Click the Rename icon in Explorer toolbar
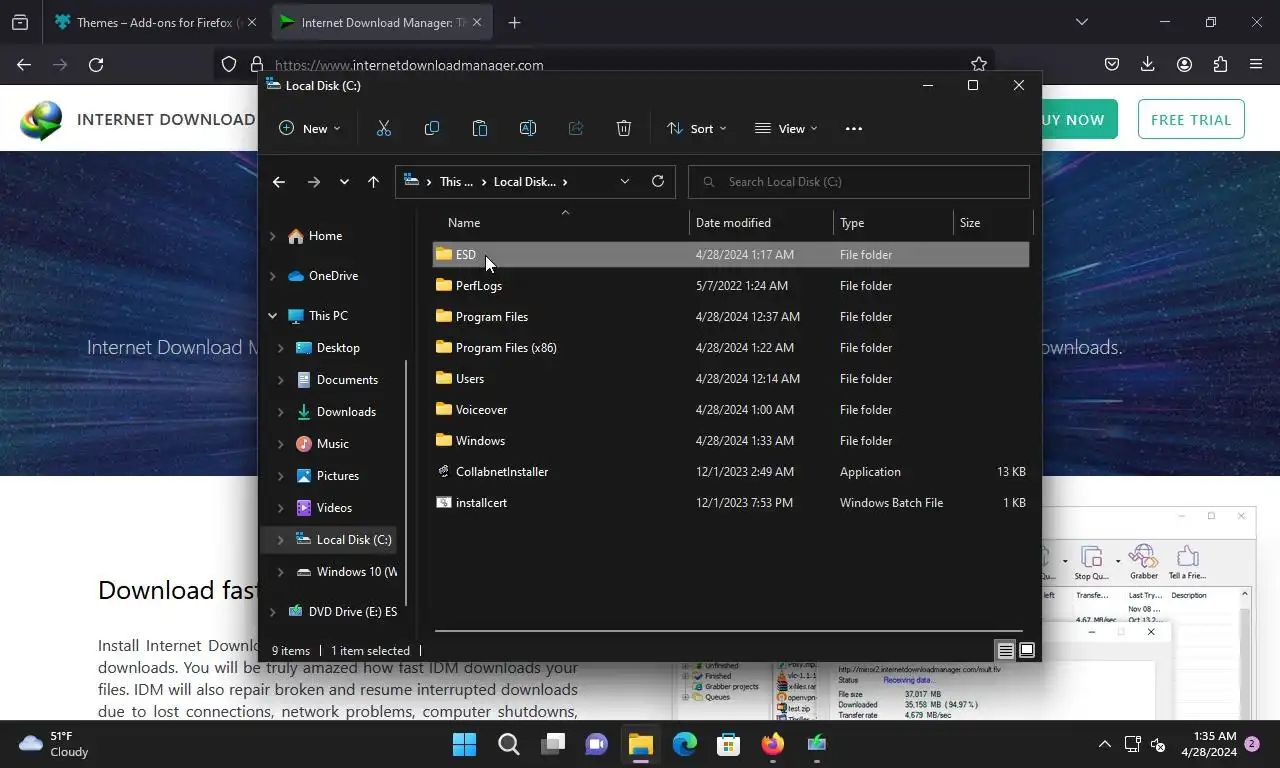The height and width of the screenshot is (768, 1280). 528,128
